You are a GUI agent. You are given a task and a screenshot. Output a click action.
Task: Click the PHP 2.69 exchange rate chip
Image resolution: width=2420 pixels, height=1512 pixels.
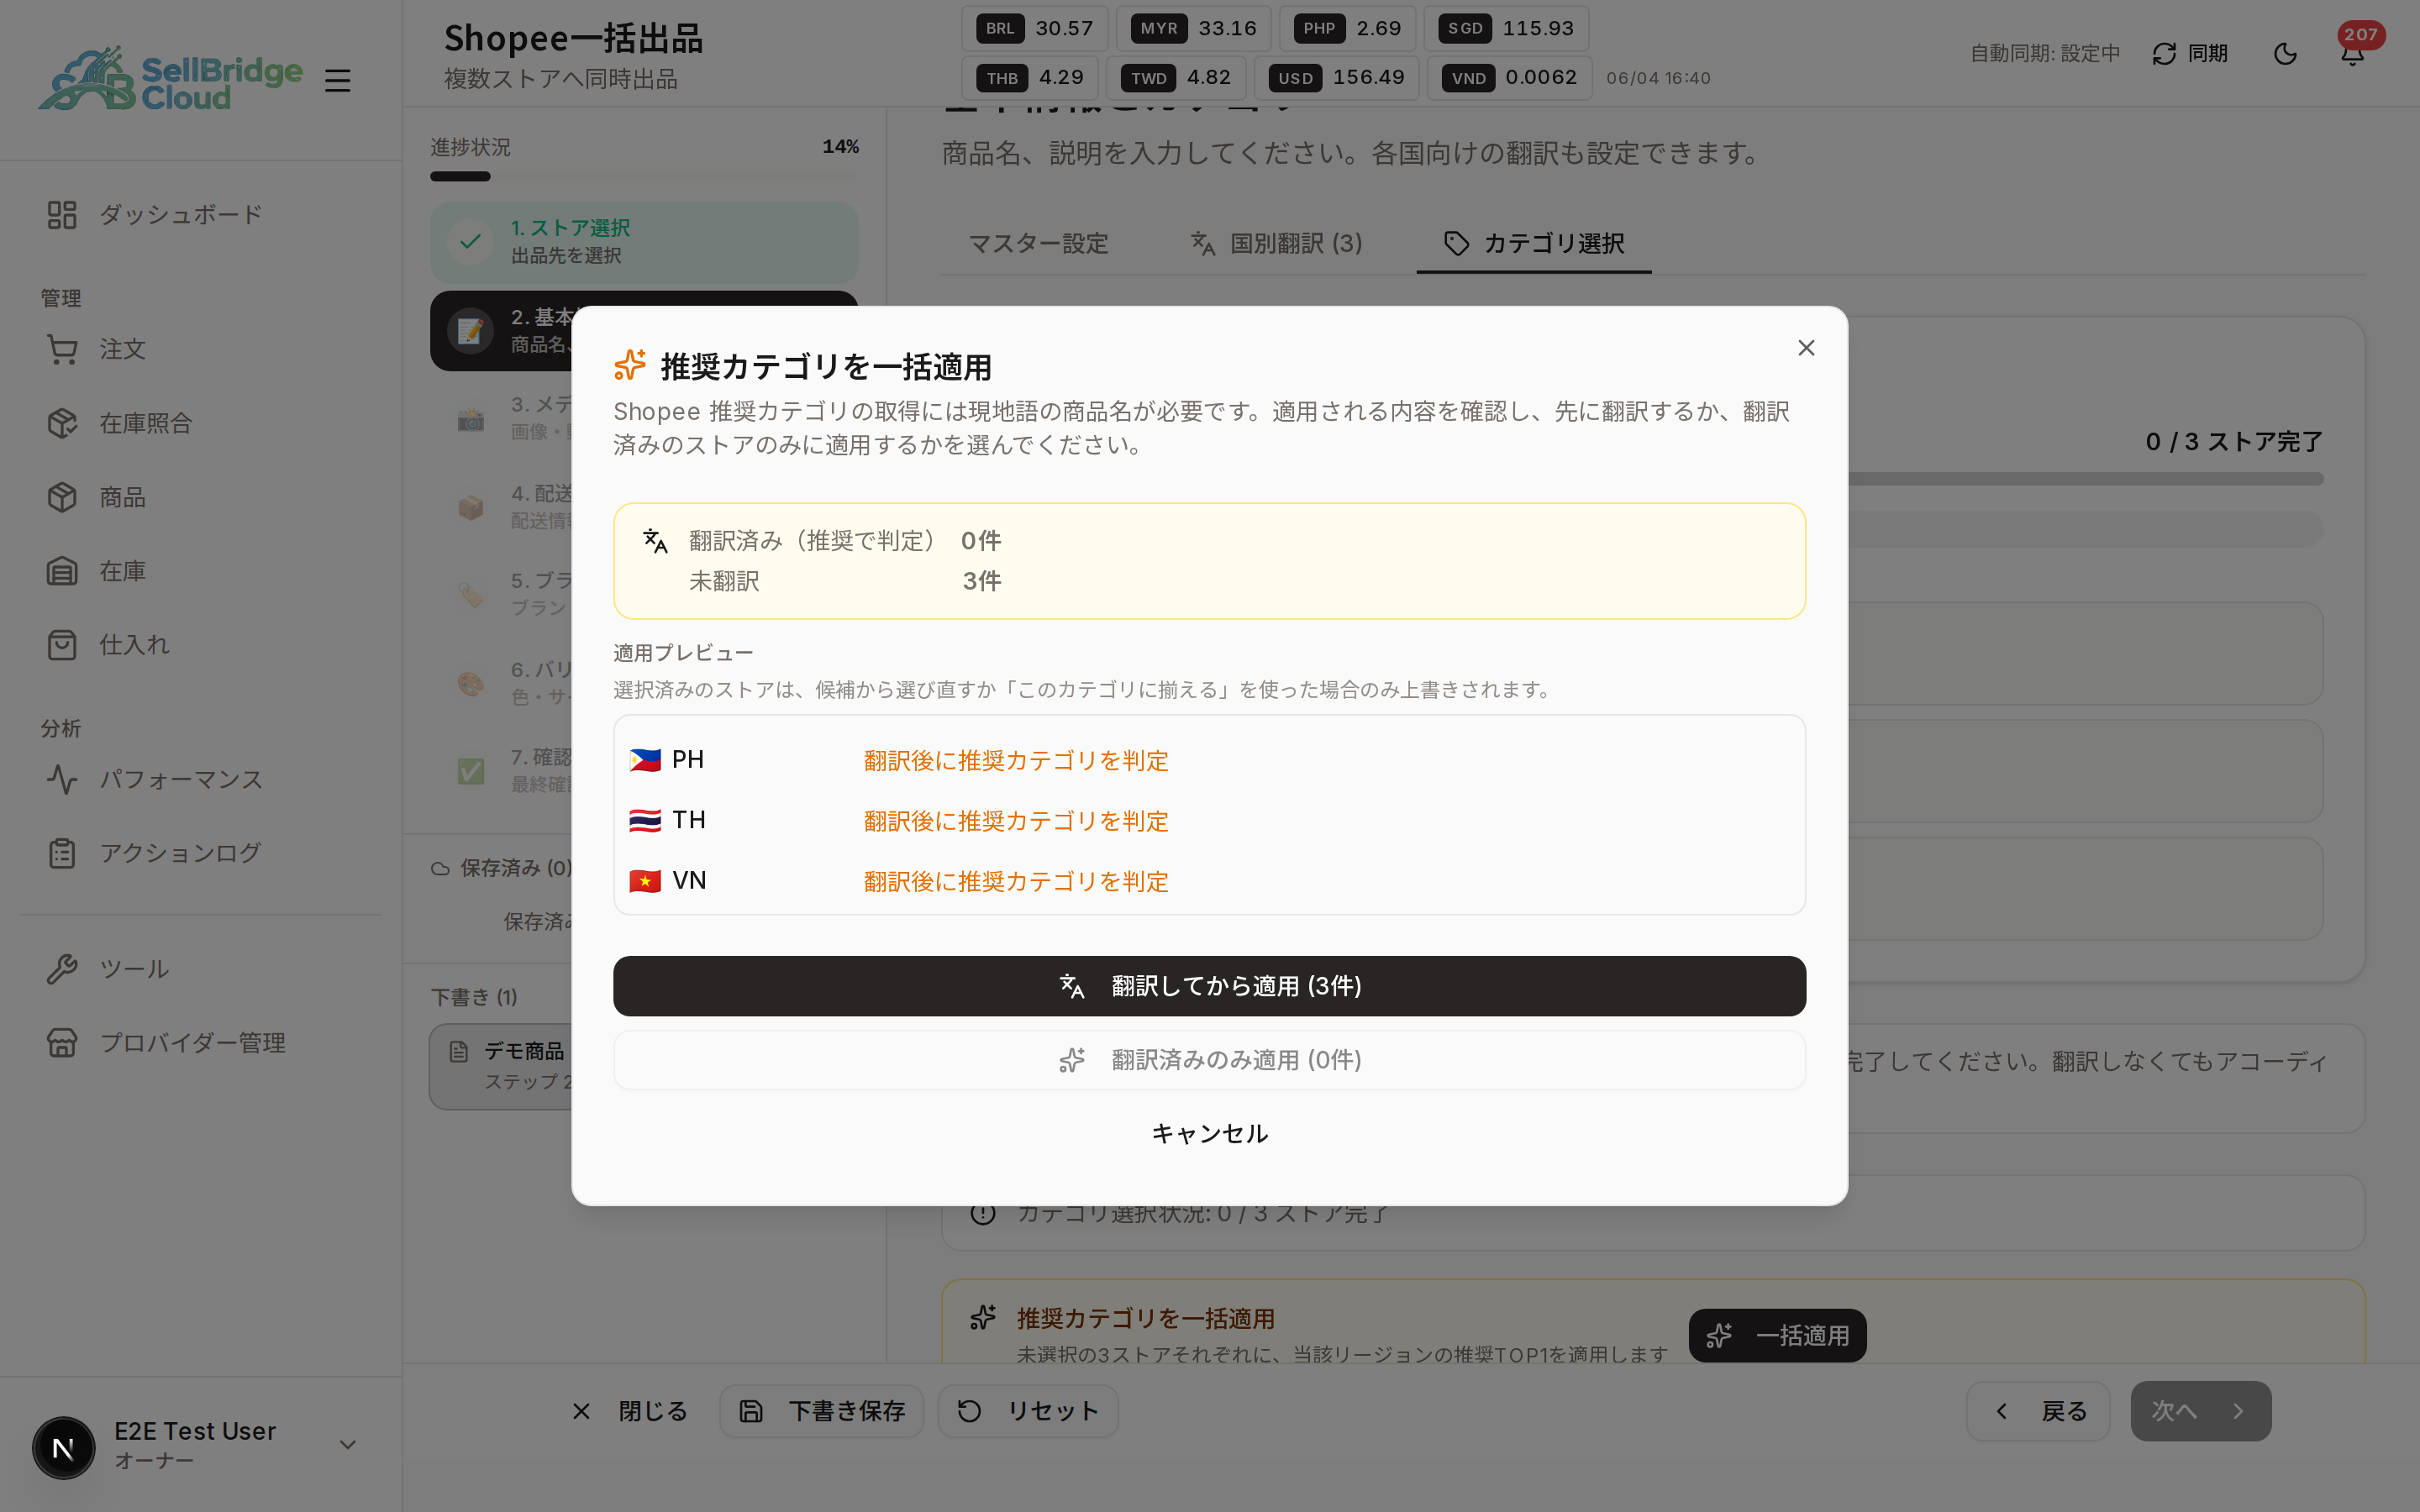coord(1348,28)
